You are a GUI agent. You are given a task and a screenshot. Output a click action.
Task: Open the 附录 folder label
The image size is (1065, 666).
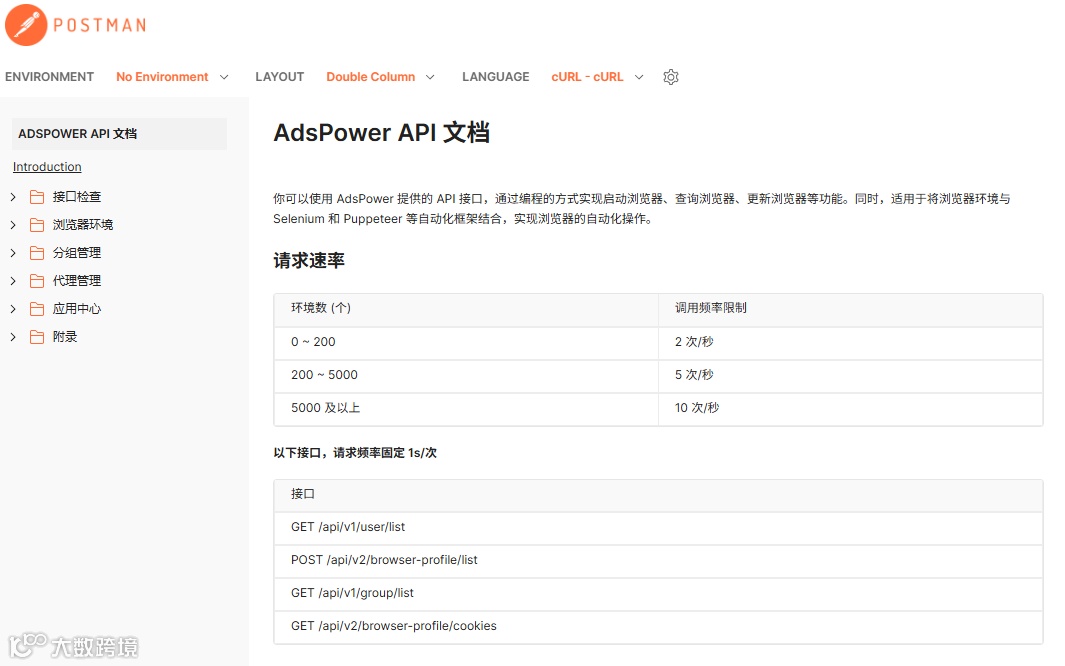(65, 337)
